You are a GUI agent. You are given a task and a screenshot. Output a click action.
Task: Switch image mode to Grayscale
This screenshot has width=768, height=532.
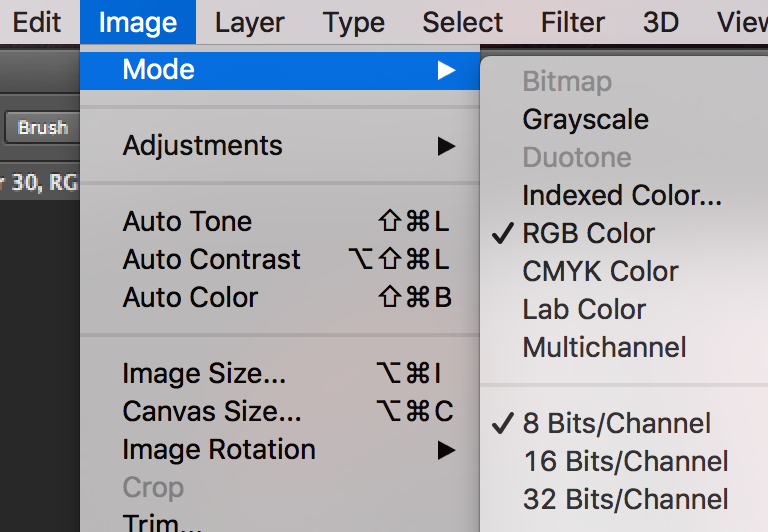tap(585, 120)
